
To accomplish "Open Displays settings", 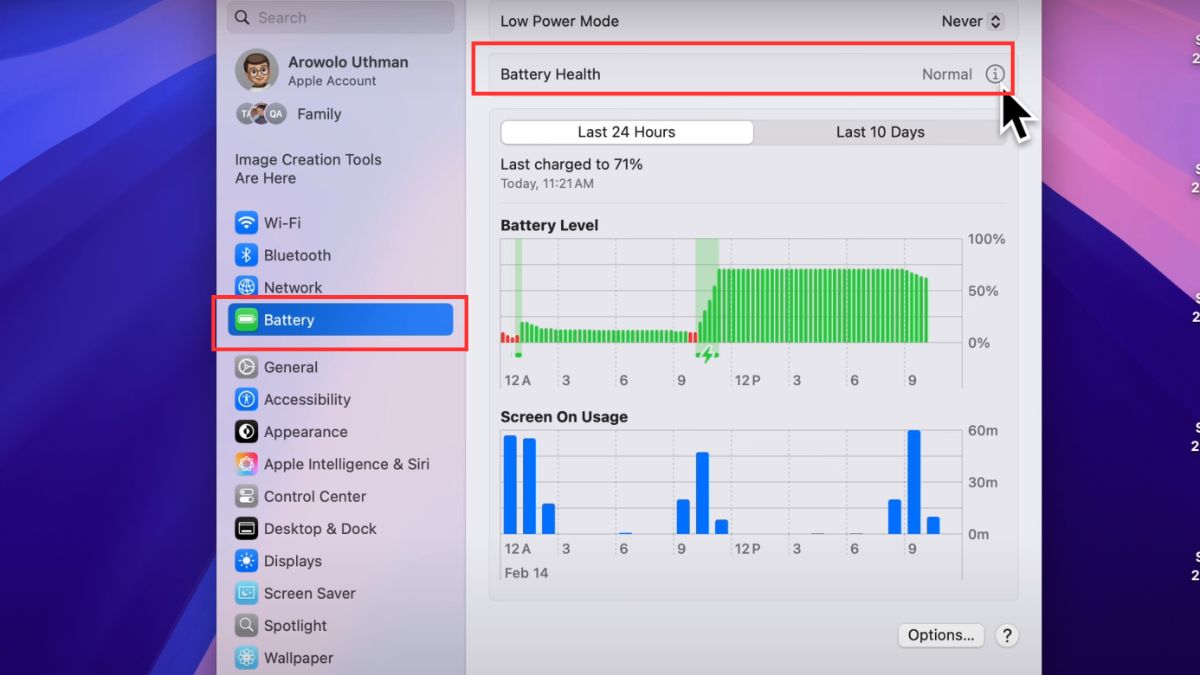I will point(292,561).
